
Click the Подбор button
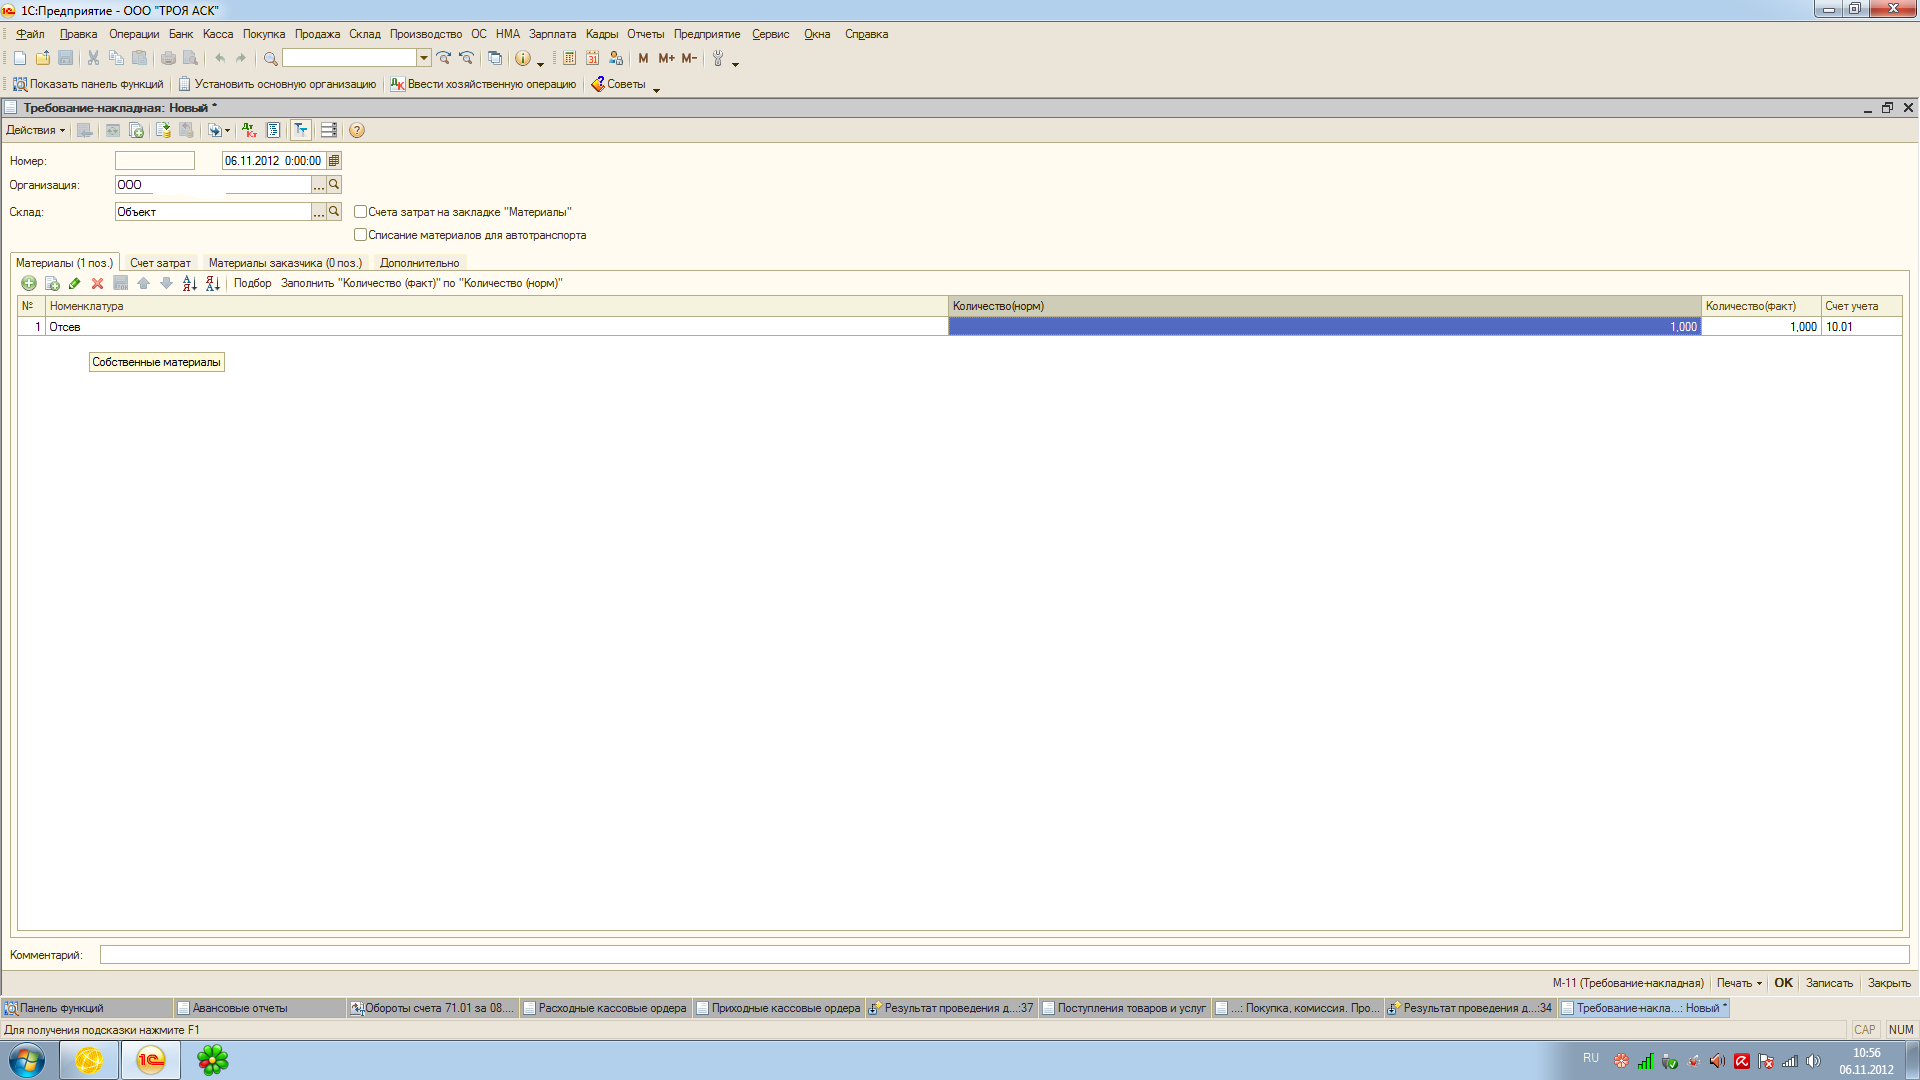coord(252,284)
